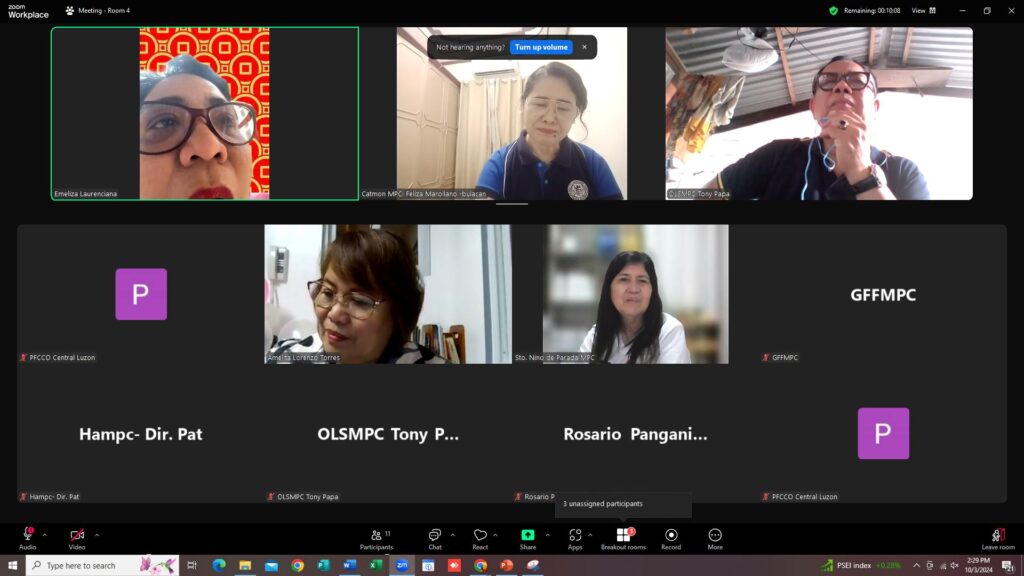The width and height of the screenshot is (1024, 576).
Task: Click the 3 unassigned participants tooltip
Action: coord(623,504)
